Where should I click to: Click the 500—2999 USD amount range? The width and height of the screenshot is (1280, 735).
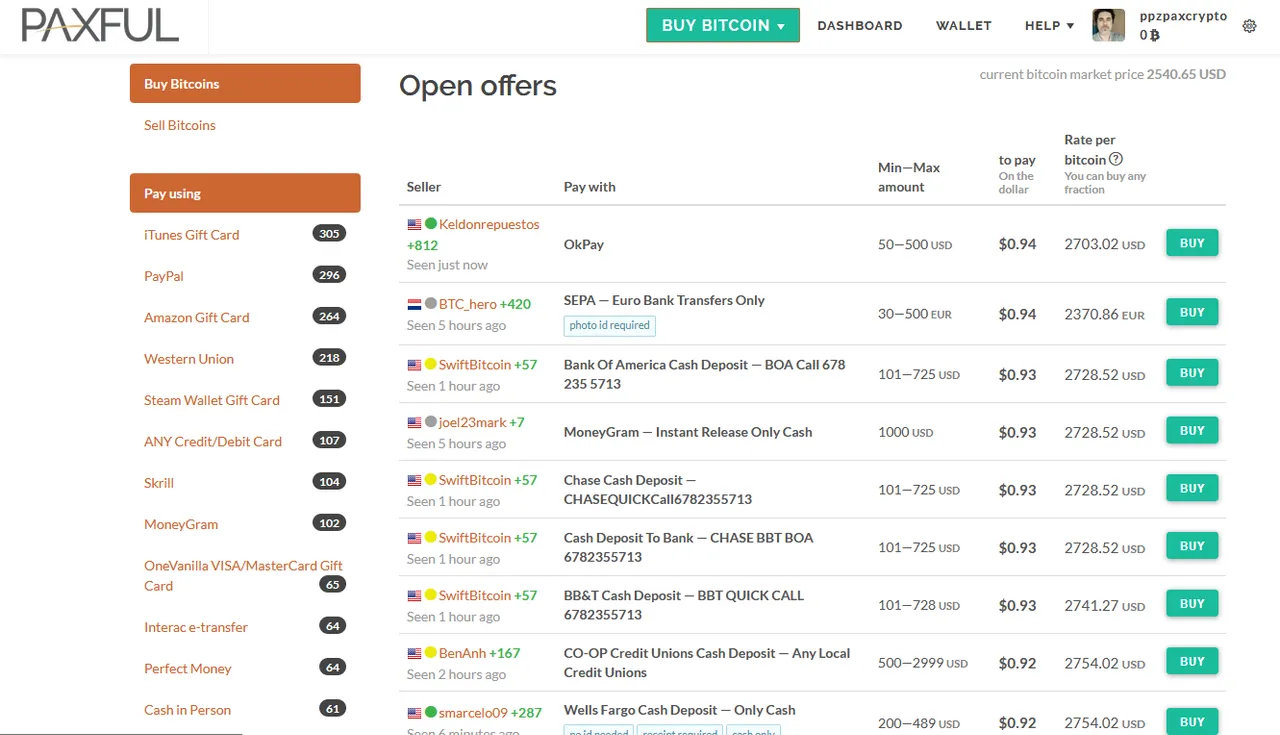pos(923,662)
